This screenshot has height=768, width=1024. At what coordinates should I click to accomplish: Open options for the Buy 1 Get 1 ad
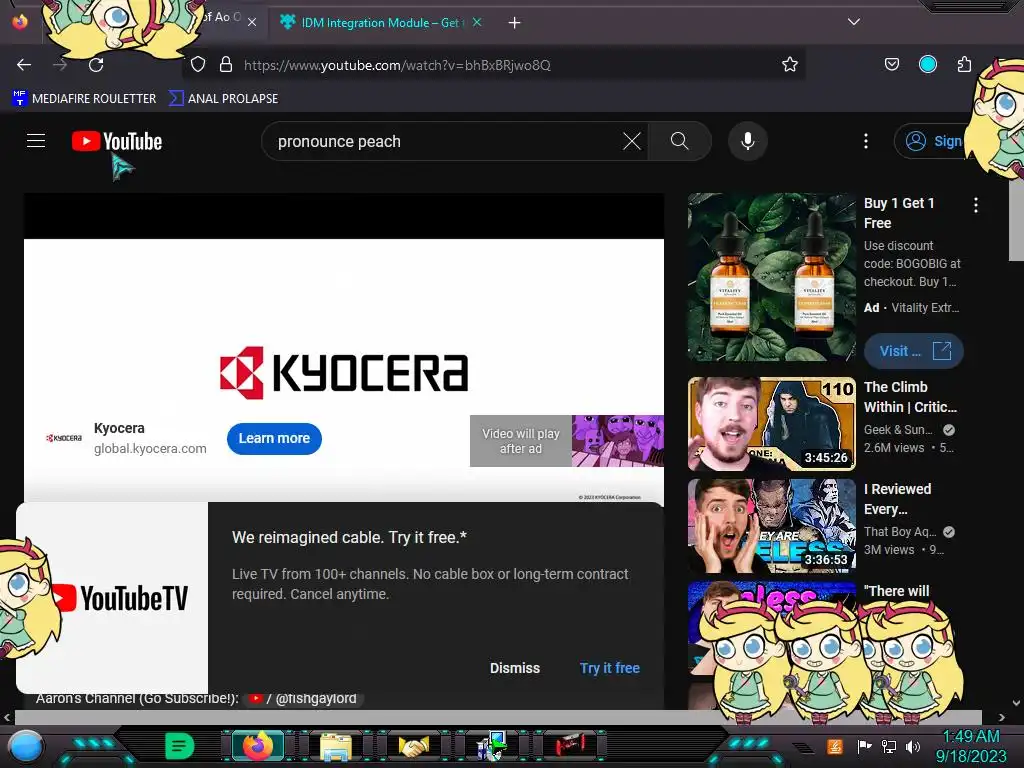(976, 205)
